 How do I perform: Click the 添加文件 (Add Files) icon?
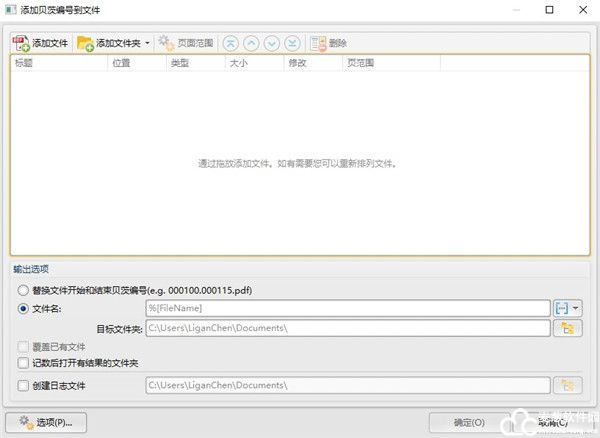pos(20,44)
